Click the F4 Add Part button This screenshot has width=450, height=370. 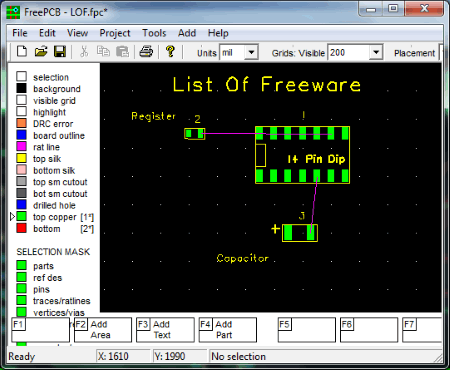tap(228, 330)
